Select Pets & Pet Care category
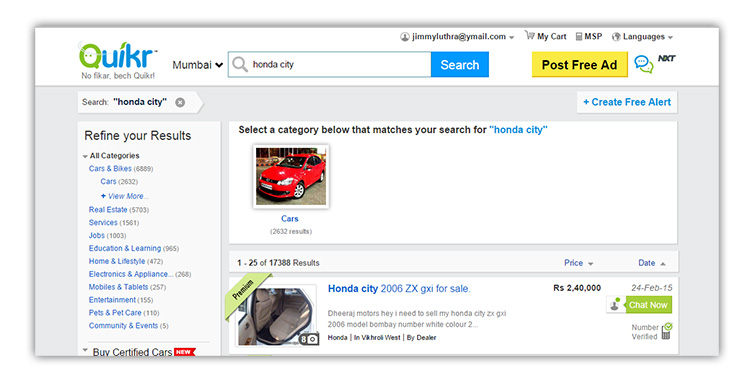This screenshot has width=750, height=381. 115,313
